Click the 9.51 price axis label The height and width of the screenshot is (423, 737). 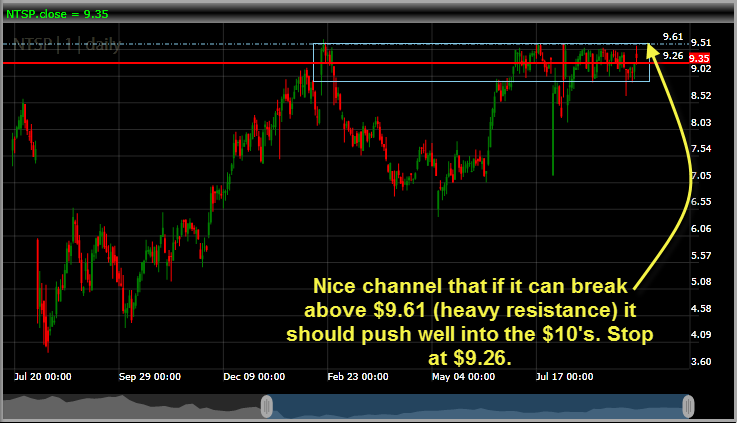[701, 43]
